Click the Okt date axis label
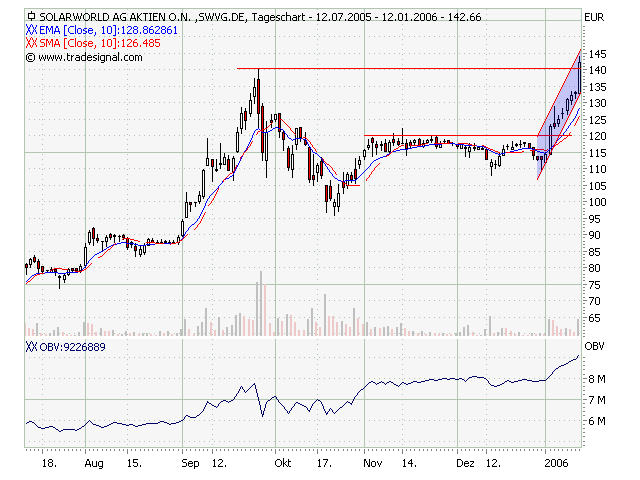640x480 pixels. [283, 463]
